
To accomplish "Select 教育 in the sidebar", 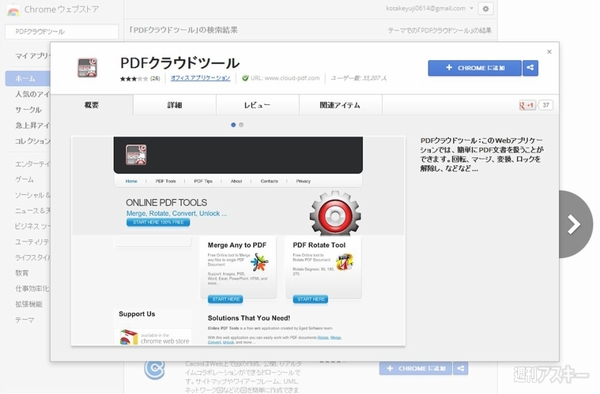I will tap(22, 273).
